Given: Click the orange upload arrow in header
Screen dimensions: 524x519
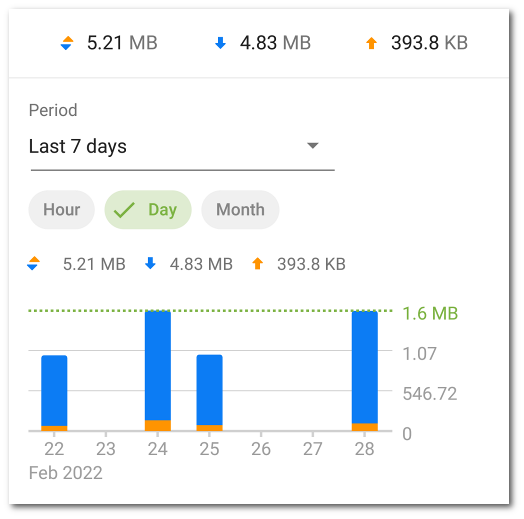Looking at the screenshot, I should tap(371, 43).
